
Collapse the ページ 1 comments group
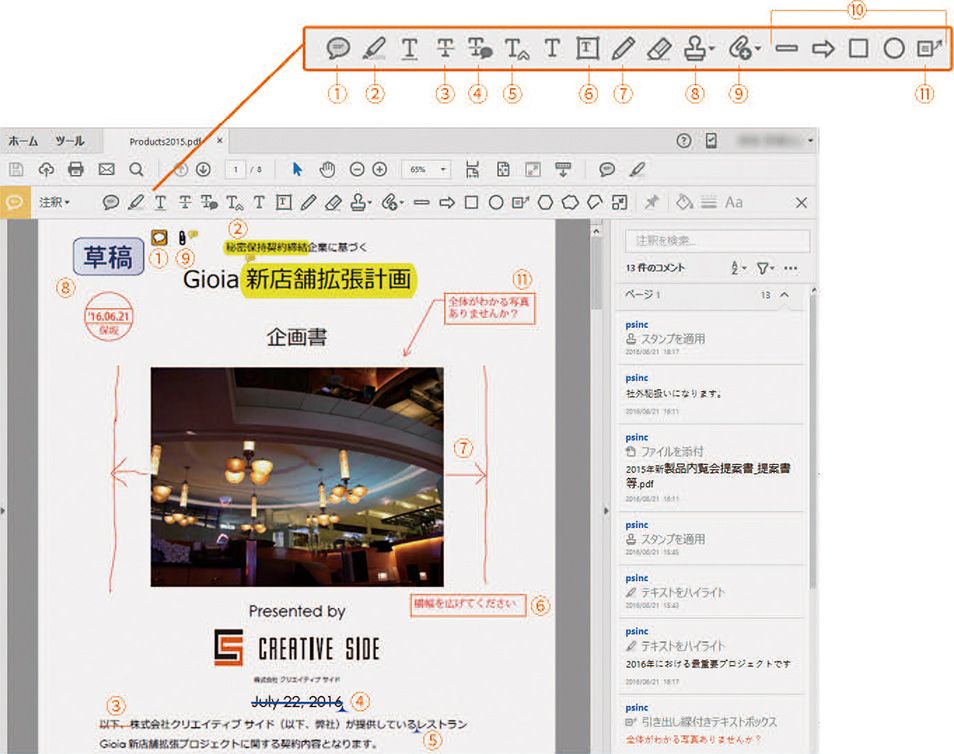coord(785,295)
